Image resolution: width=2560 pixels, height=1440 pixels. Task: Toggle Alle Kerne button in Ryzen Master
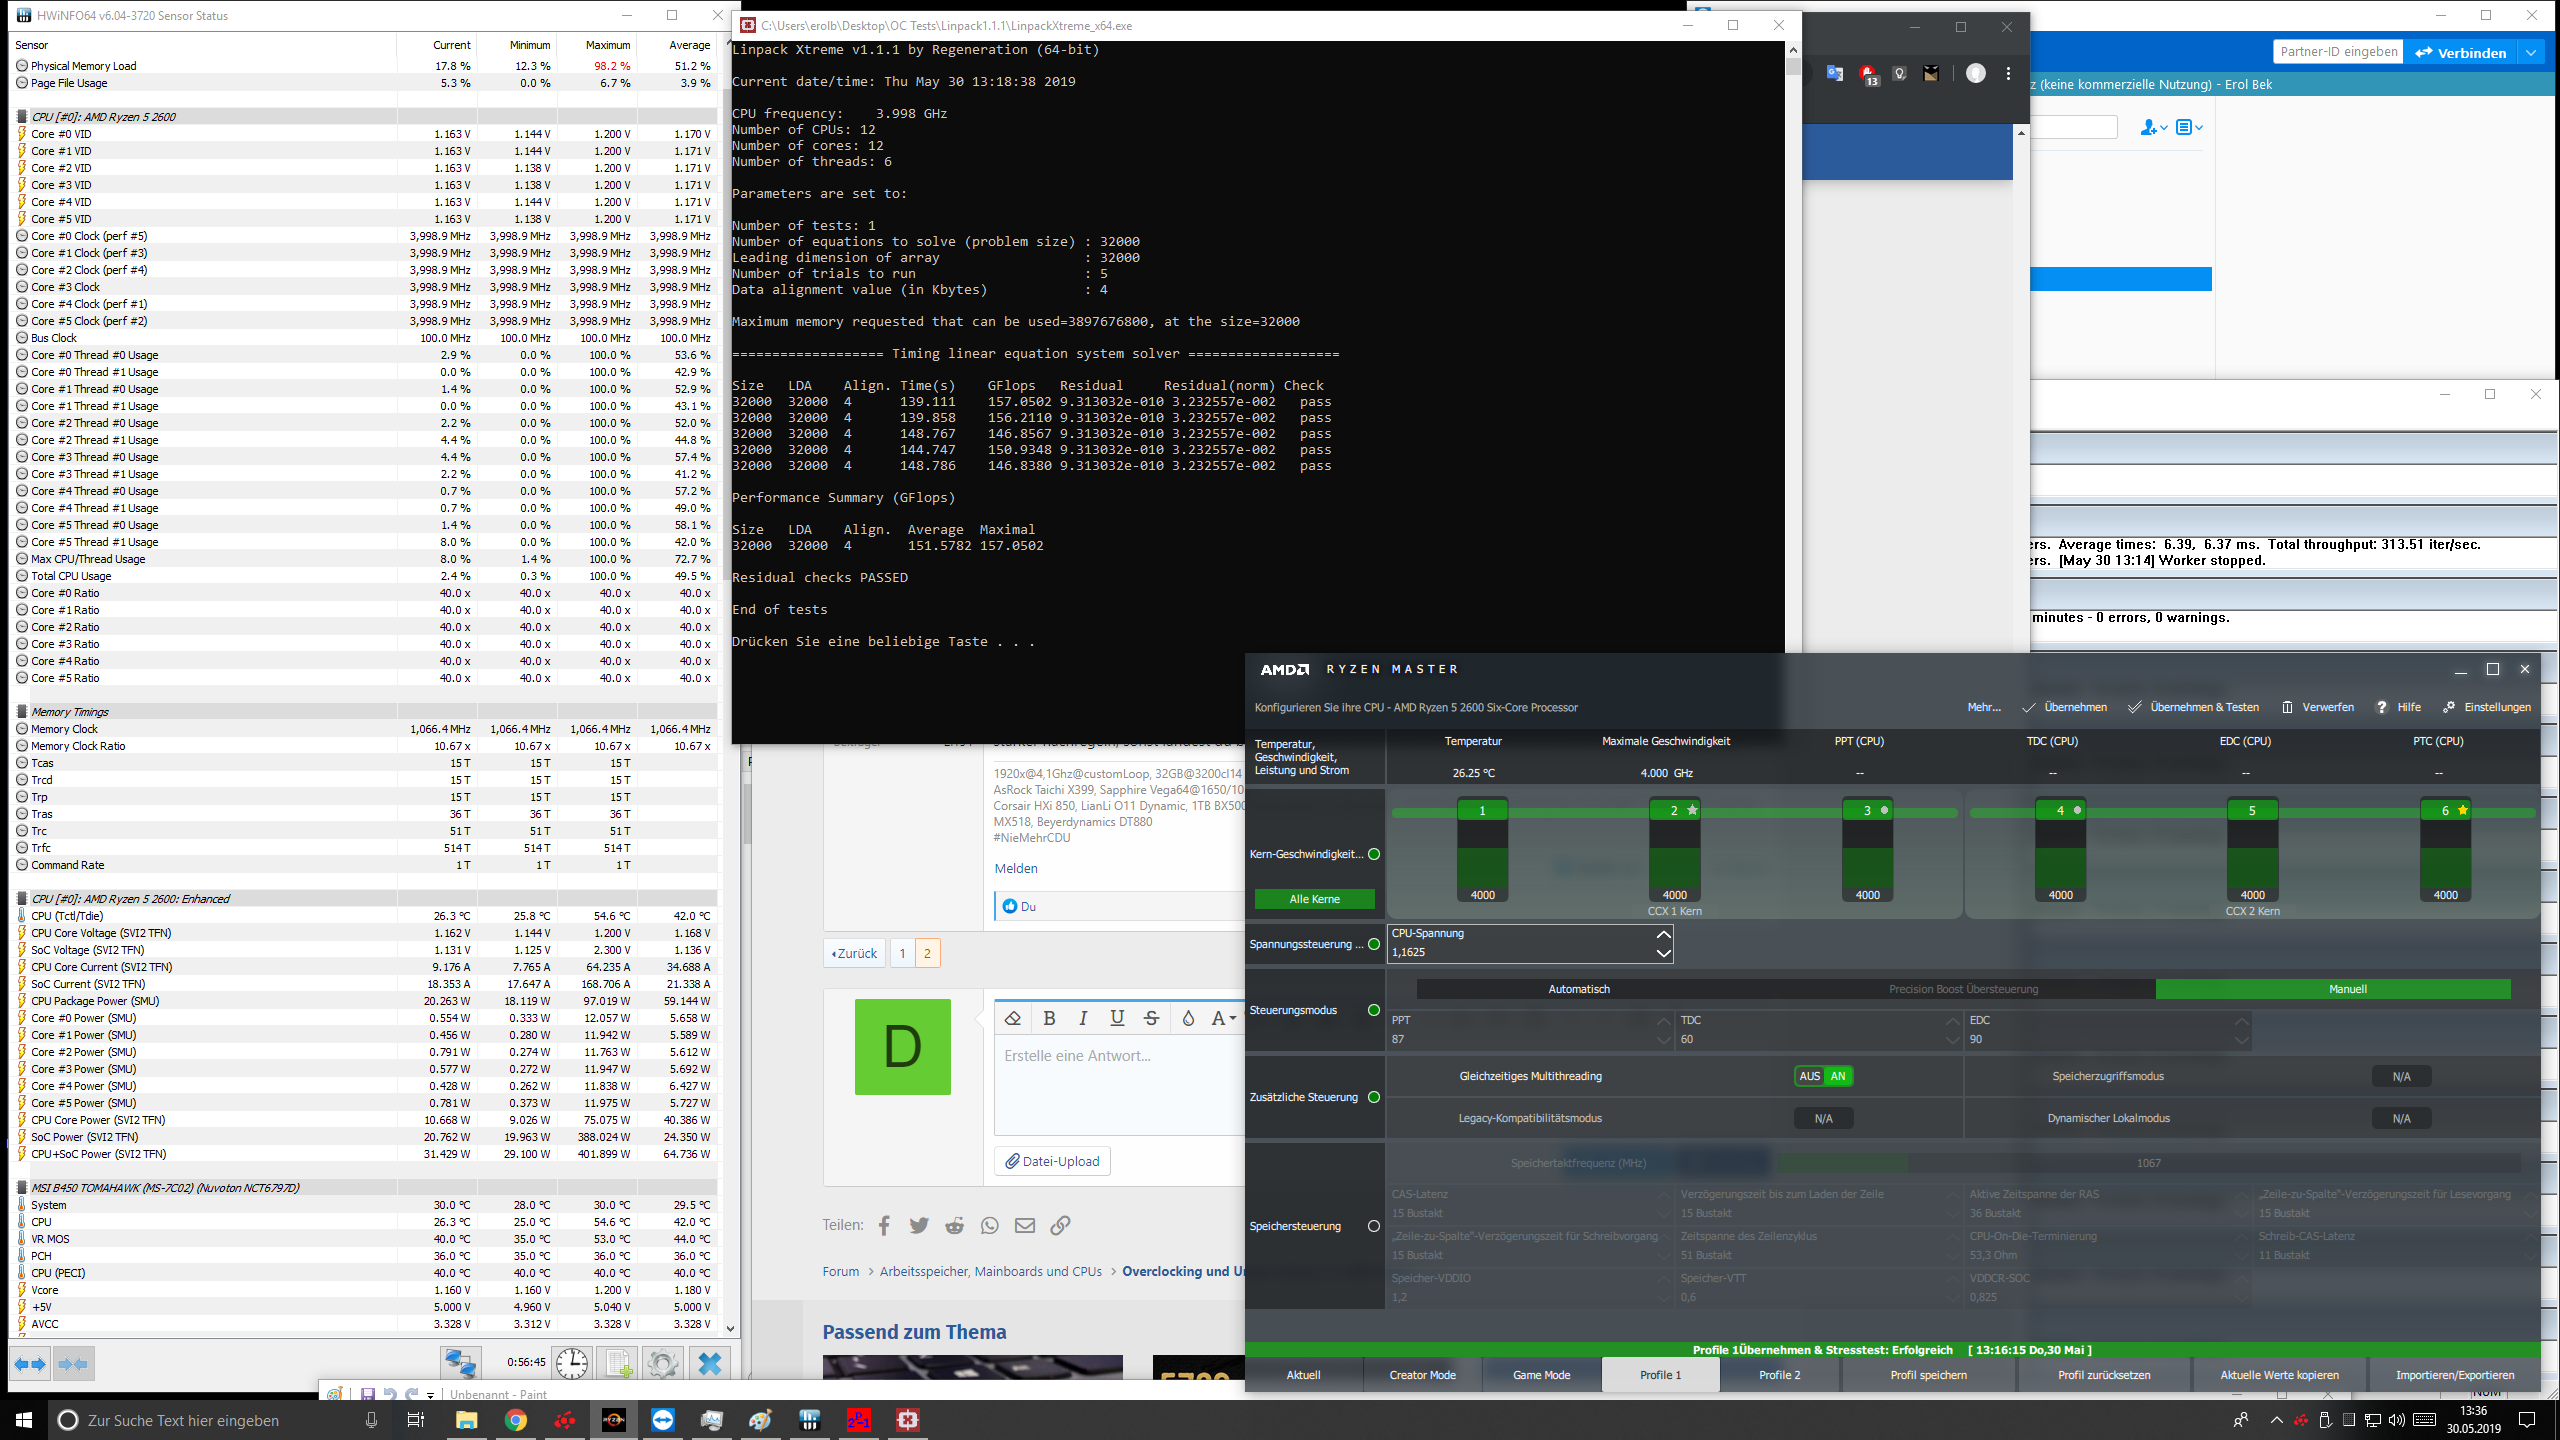point(1314,899)
